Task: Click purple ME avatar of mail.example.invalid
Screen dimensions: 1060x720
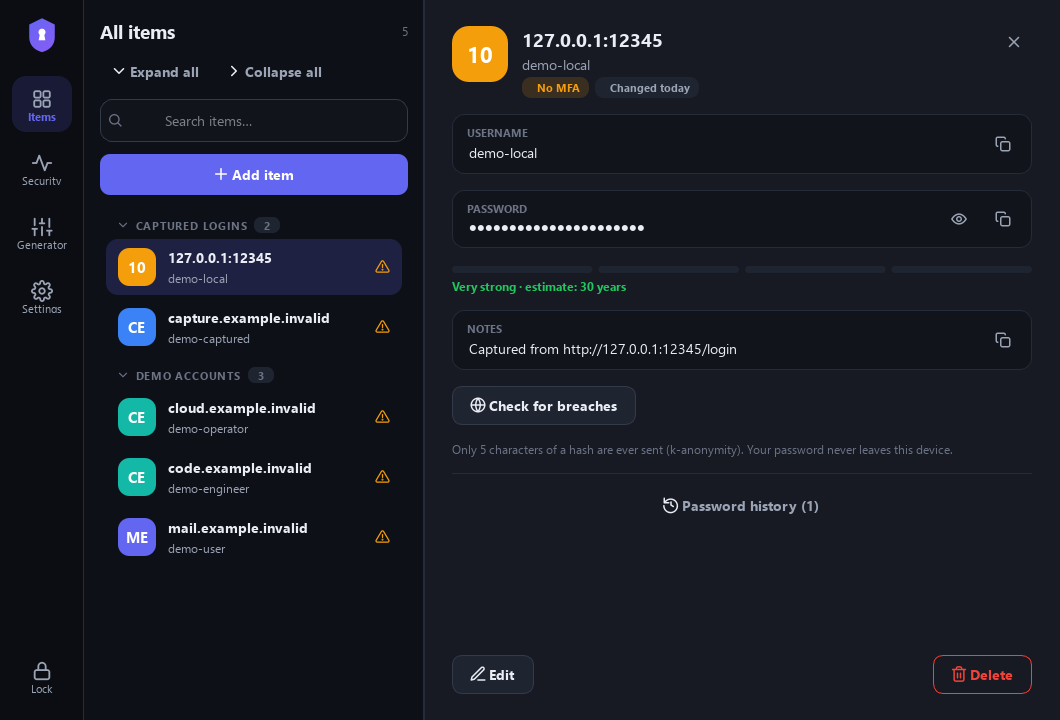Action: pyautogui.click(x=137, y=537)
